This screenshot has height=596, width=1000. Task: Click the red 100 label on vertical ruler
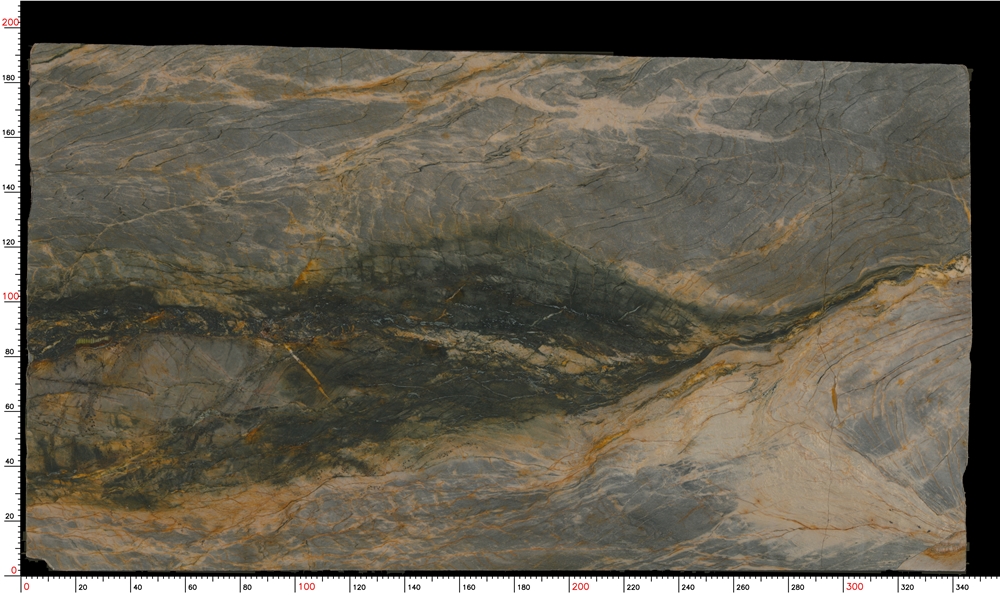[x=8, y=296]
